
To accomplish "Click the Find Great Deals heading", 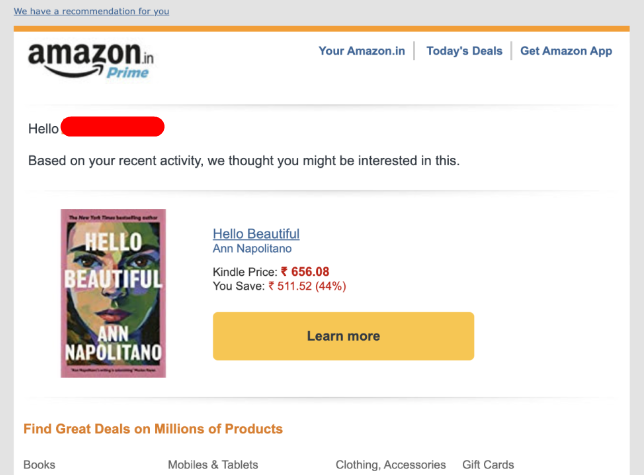I will point(153,429).
